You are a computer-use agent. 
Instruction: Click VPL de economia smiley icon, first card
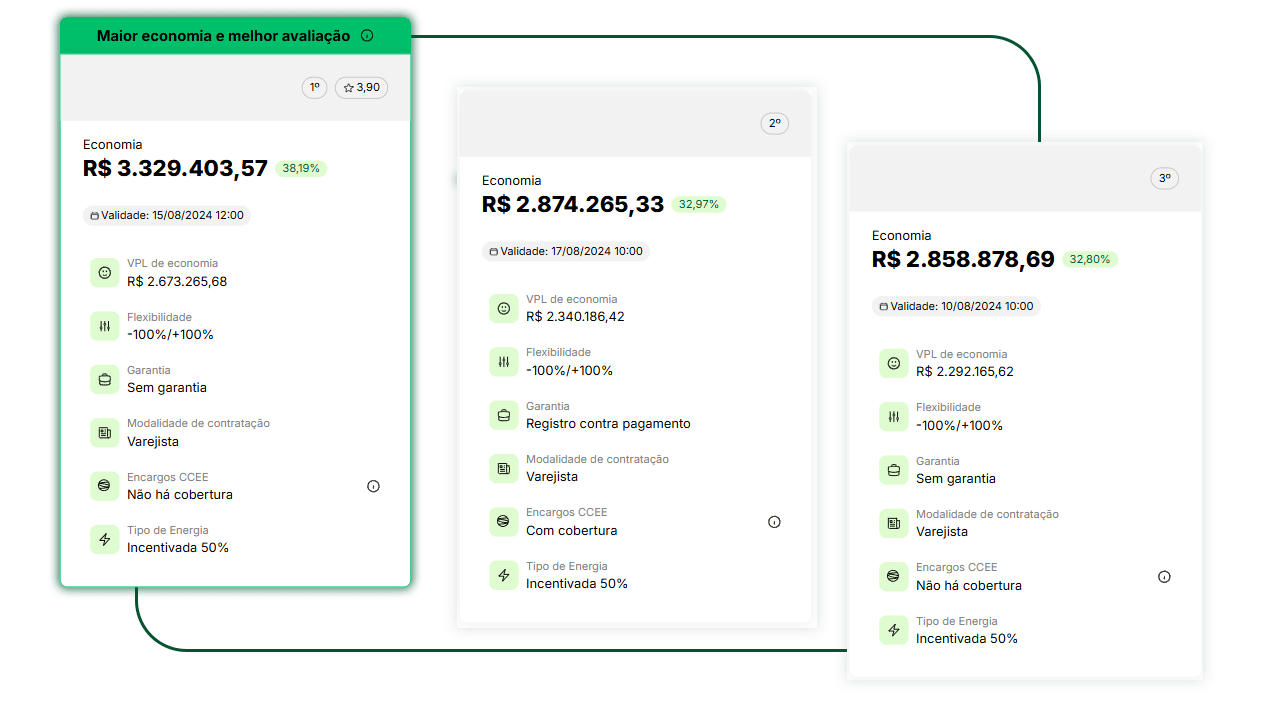(x=104, y=272)
